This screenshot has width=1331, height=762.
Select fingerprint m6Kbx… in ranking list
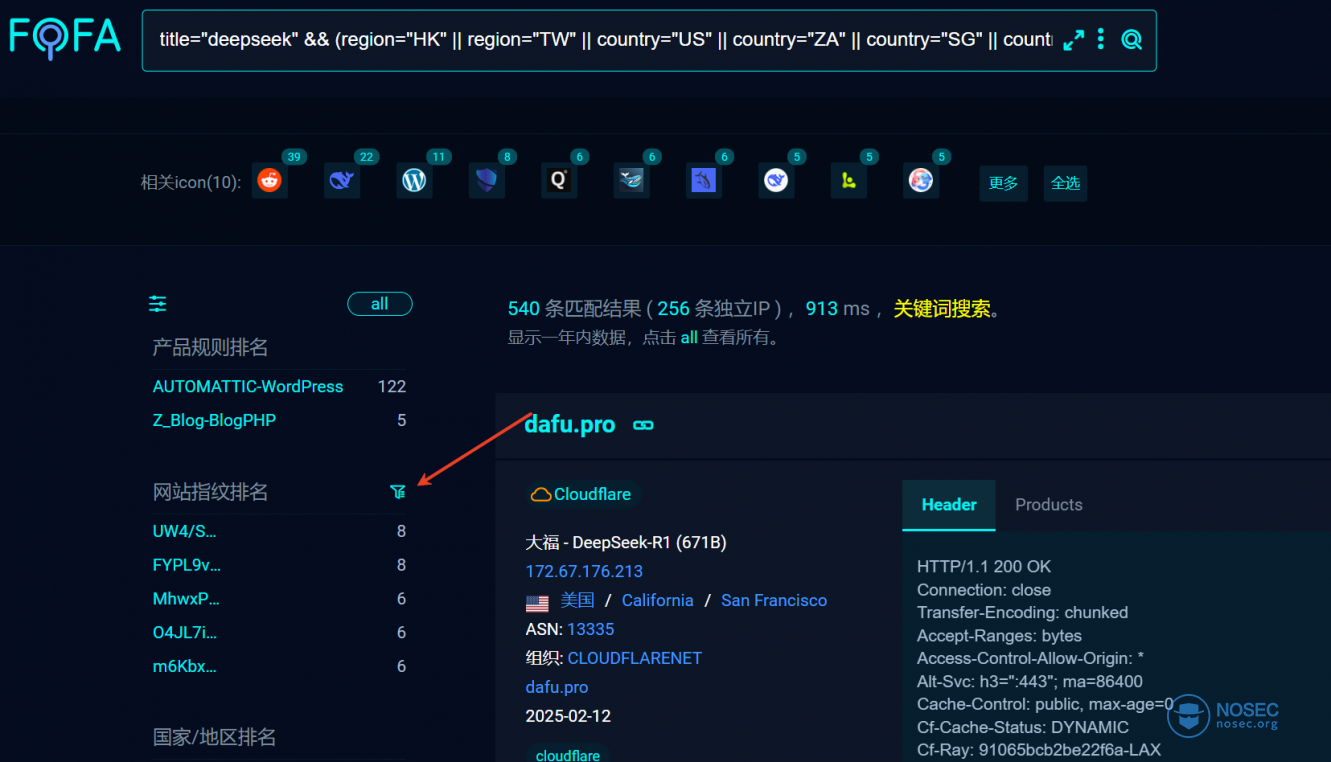[184, 666]
